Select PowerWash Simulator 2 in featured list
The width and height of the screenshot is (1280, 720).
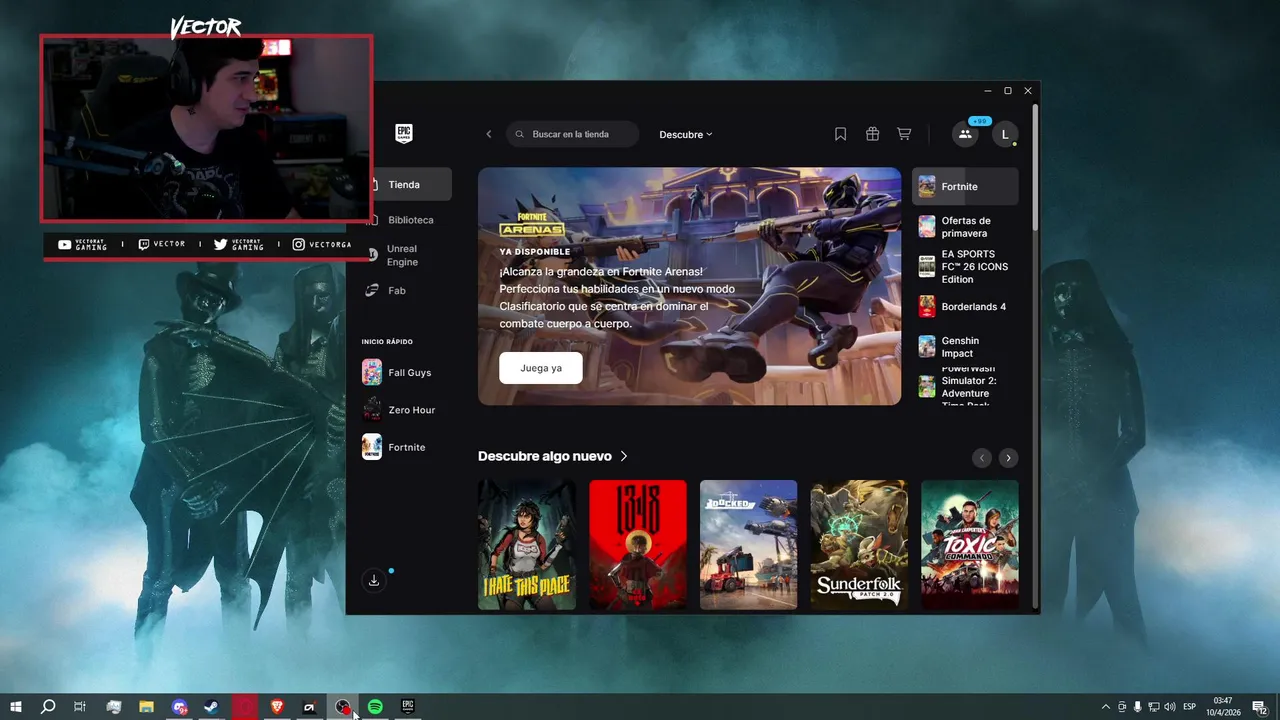[965, 387]
